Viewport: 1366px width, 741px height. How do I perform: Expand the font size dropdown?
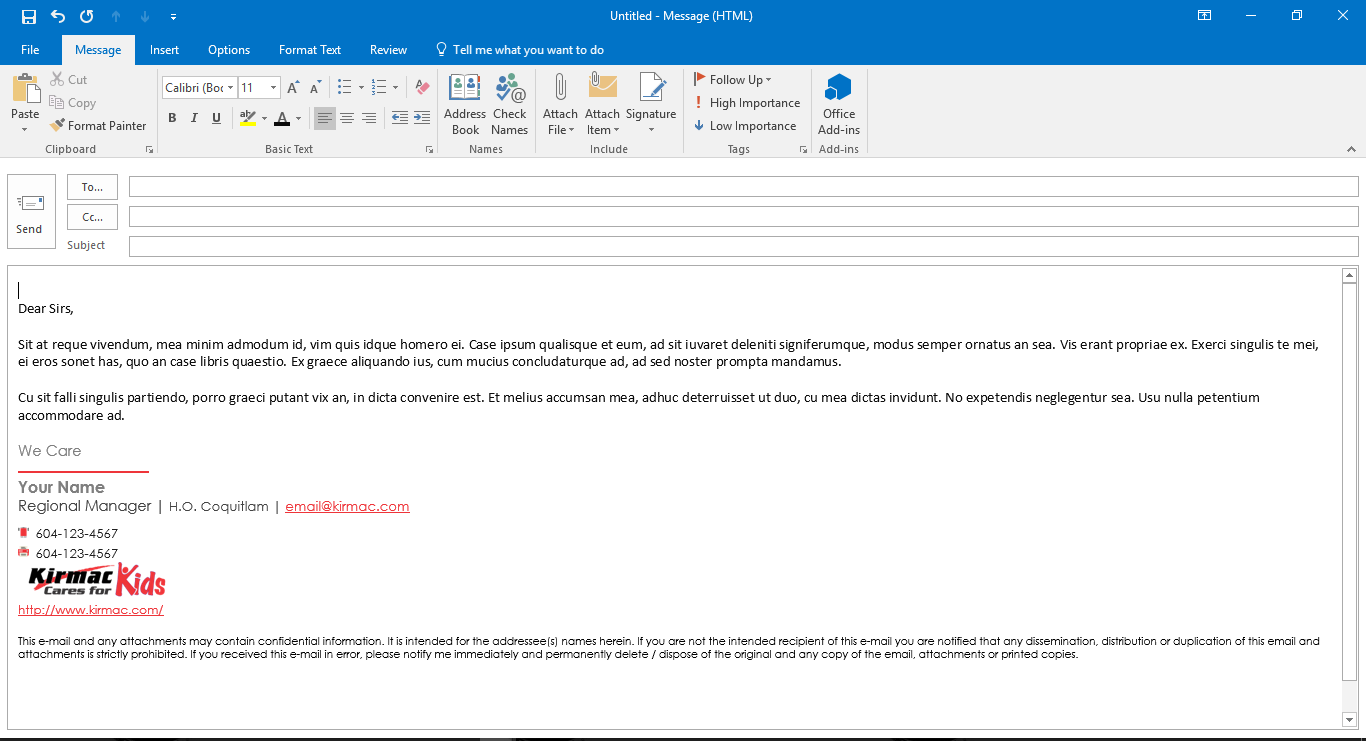point(275,88)
